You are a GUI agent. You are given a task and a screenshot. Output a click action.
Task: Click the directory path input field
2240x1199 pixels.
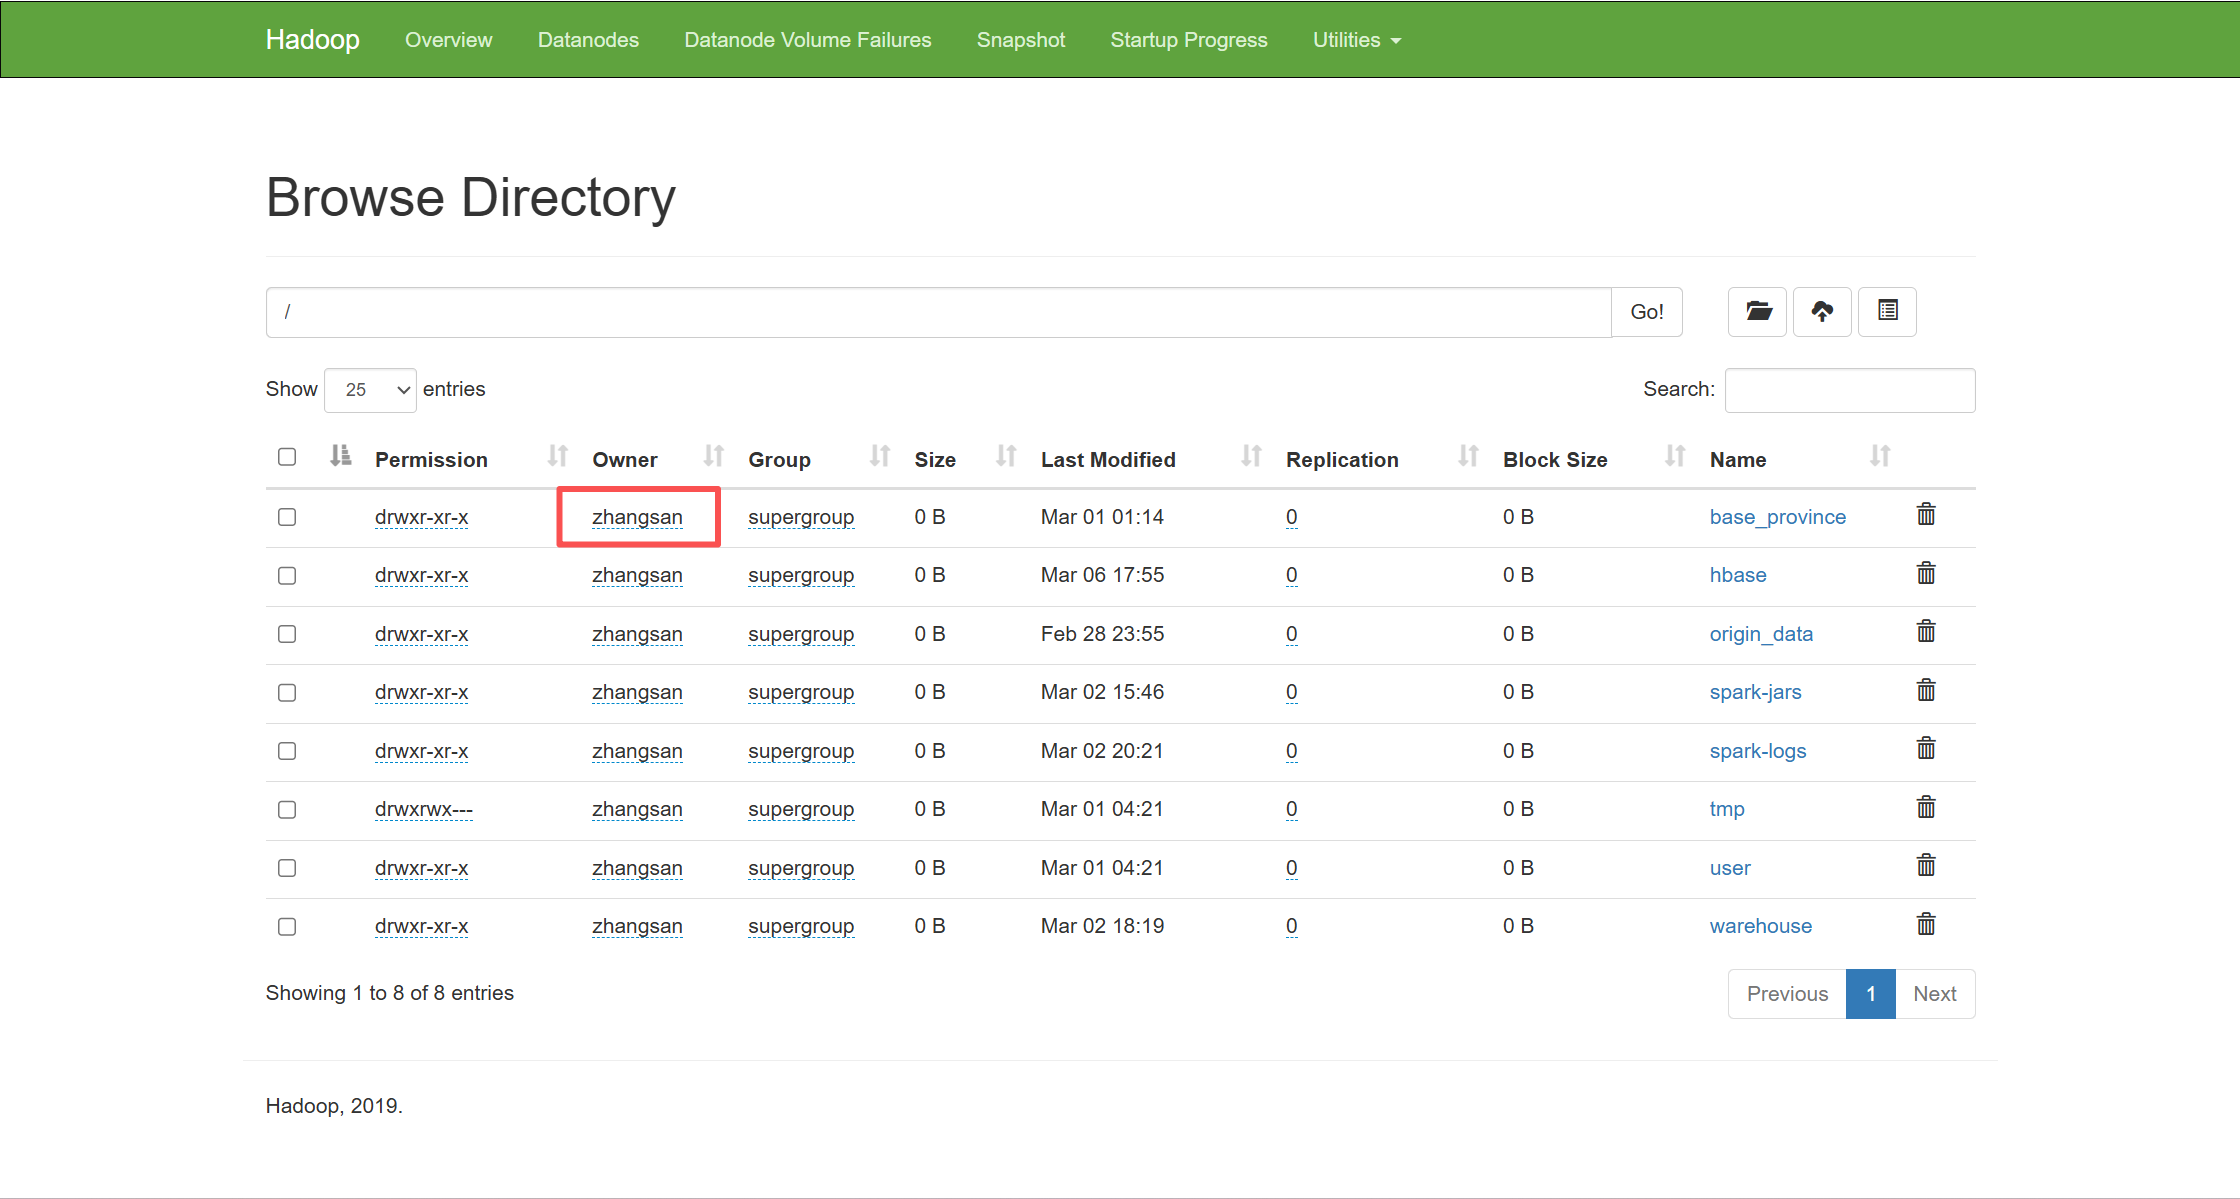(939, 312)
